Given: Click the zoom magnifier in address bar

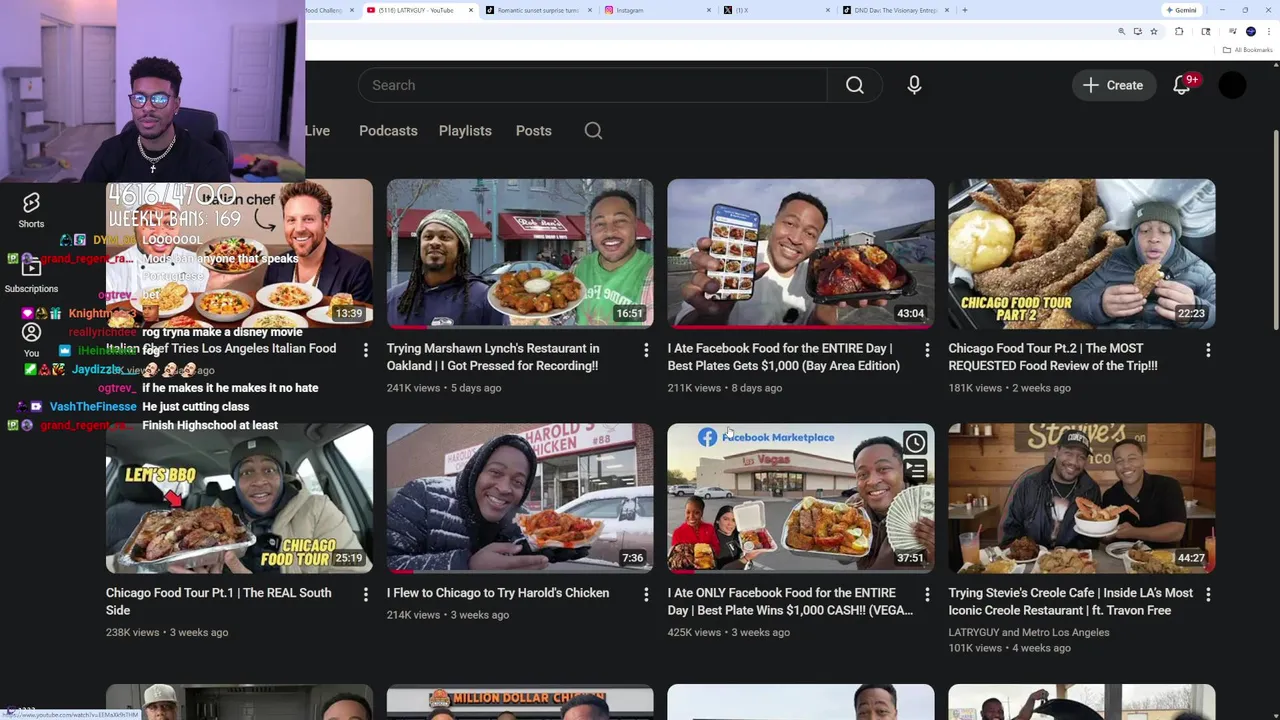Looking at the screenshot, I should click(x=1121, y=32).
